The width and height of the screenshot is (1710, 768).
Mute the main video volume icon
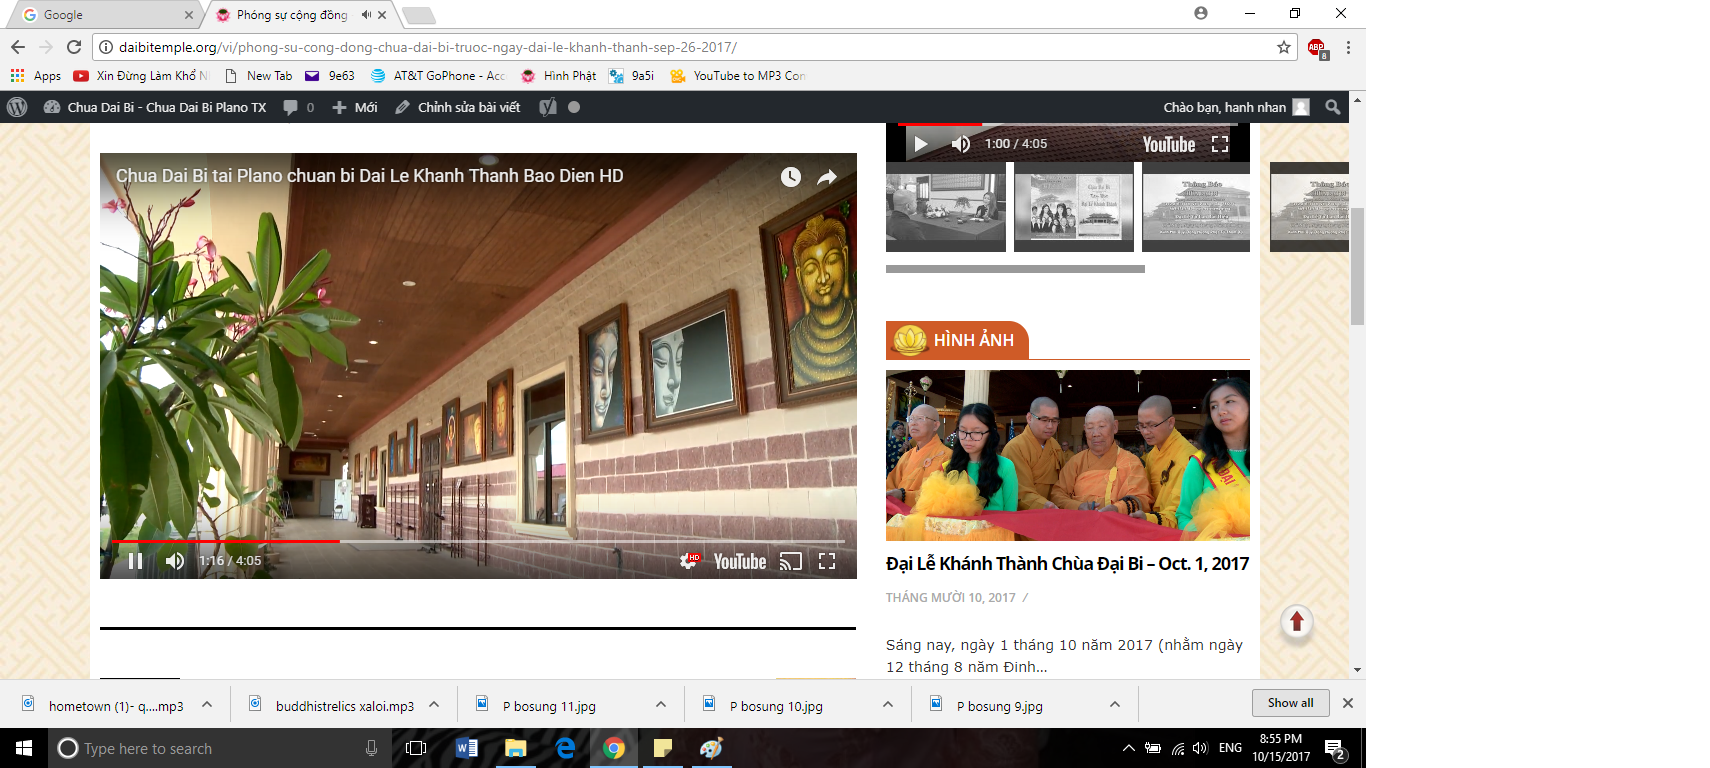175,561
